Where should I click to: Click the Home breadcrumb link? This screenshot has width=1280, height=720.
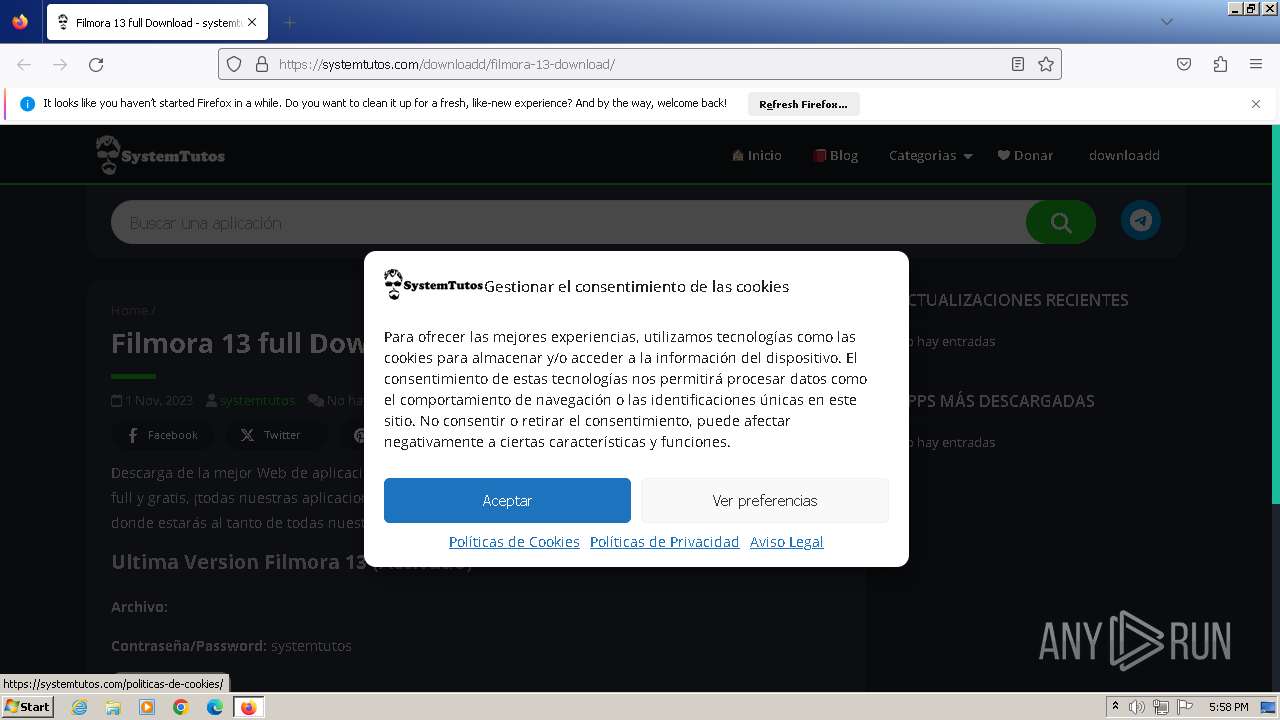coord(129,310)
